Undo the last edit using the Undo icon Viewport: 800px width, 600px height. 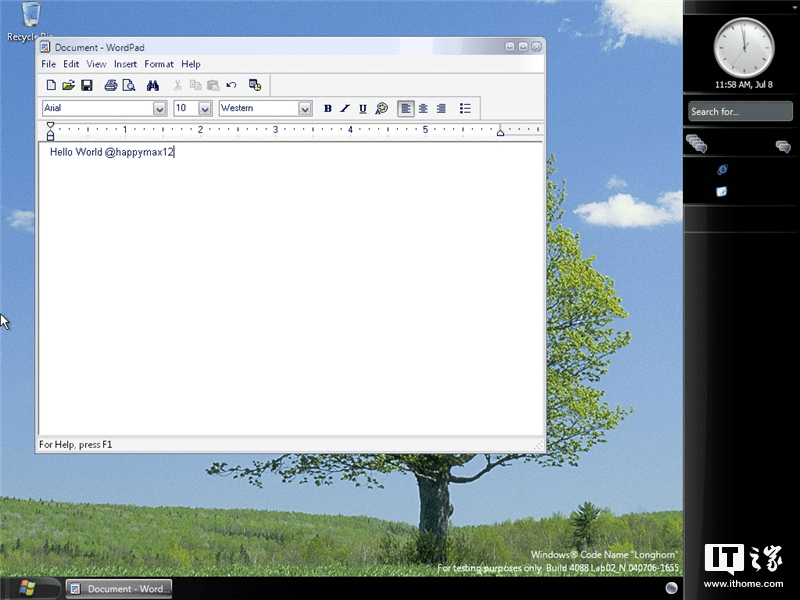coord(231,85)
